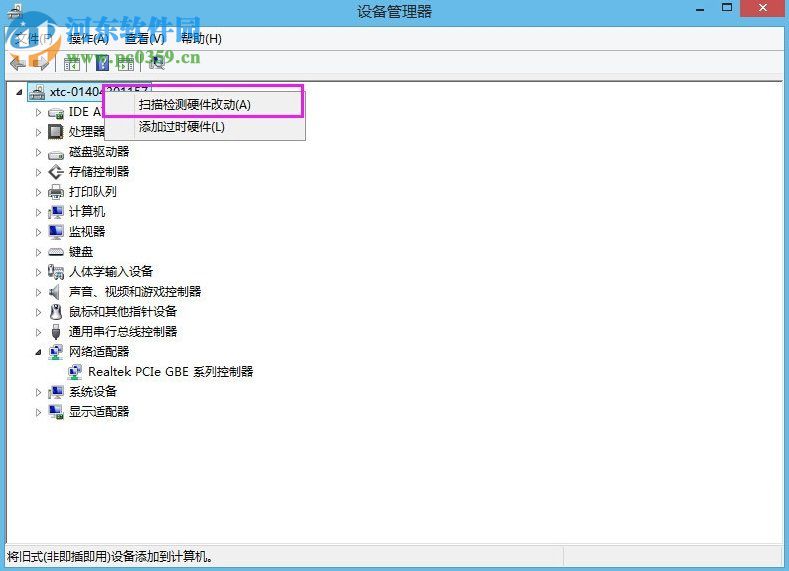789x571 pixels.
Task: Select the 磁盘驱动器 label
Action: point(99,152)
